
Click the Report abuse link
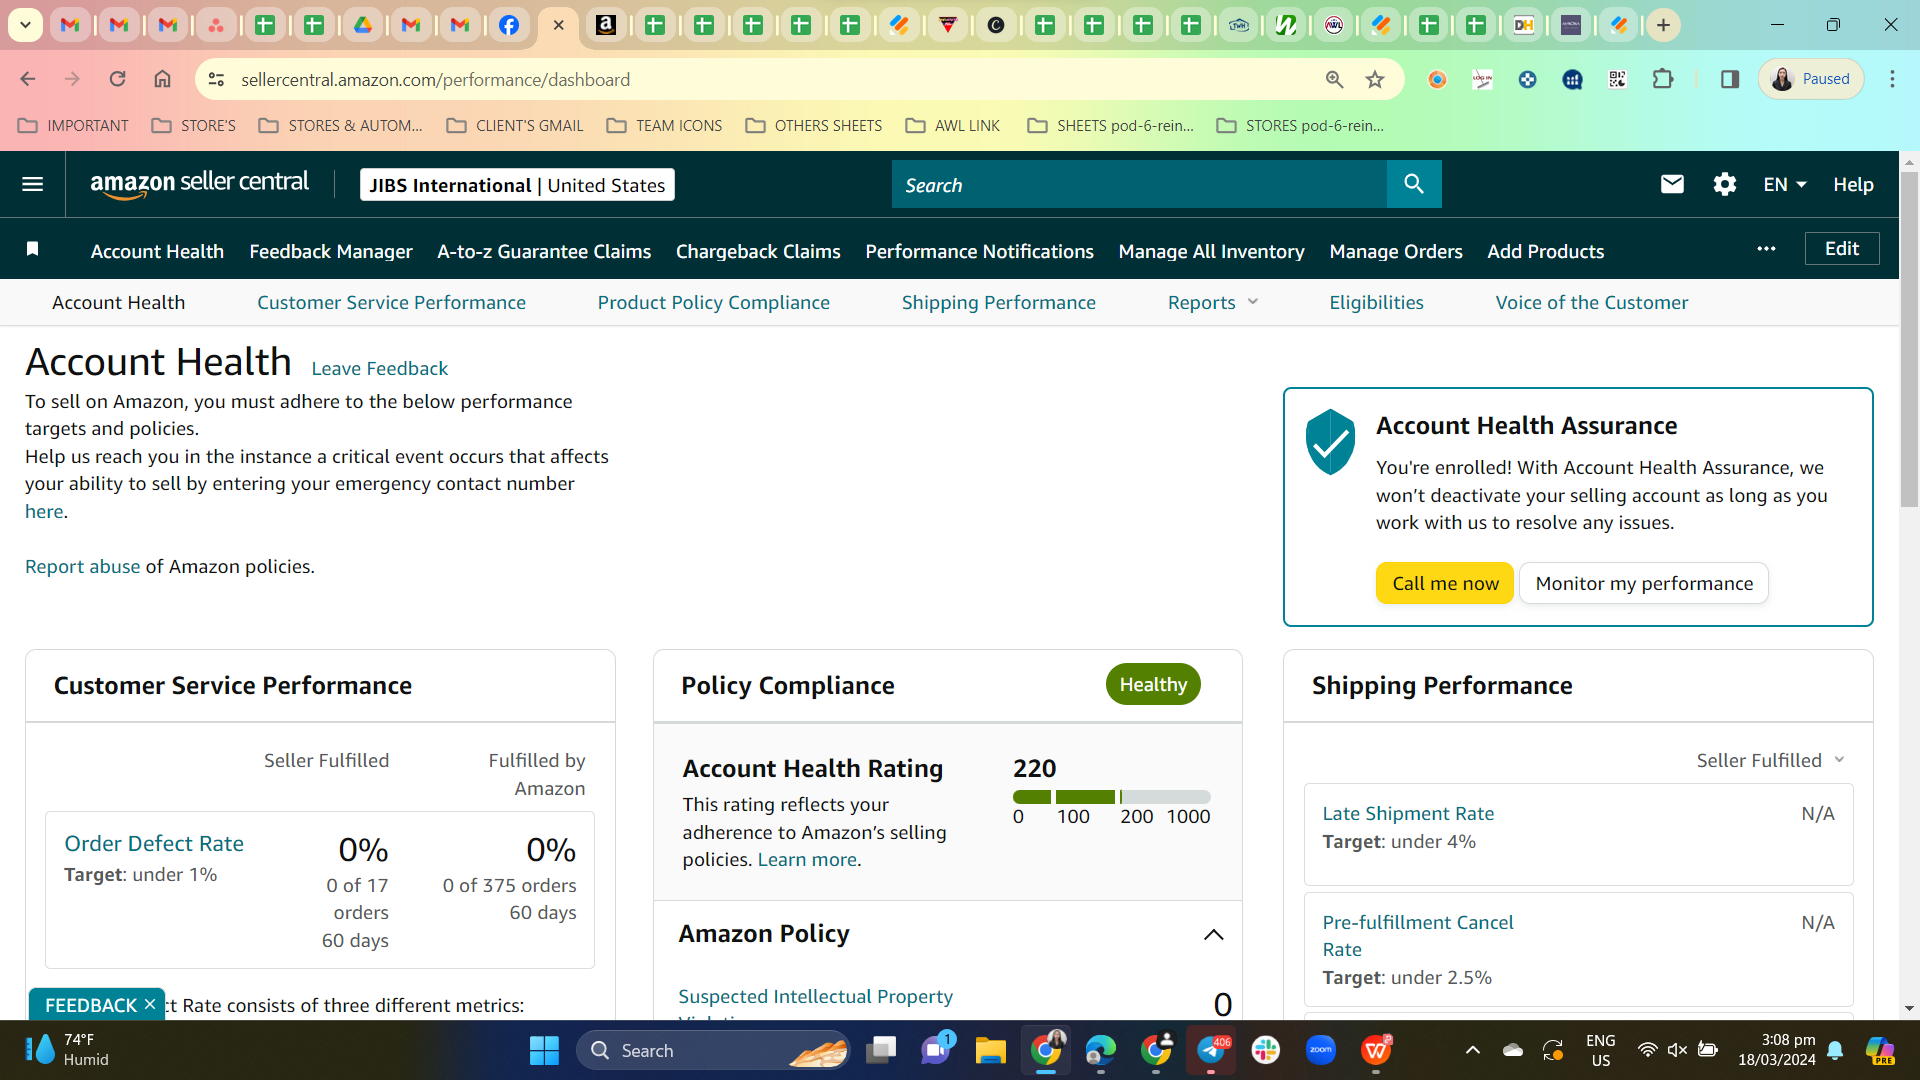[82, 566]
